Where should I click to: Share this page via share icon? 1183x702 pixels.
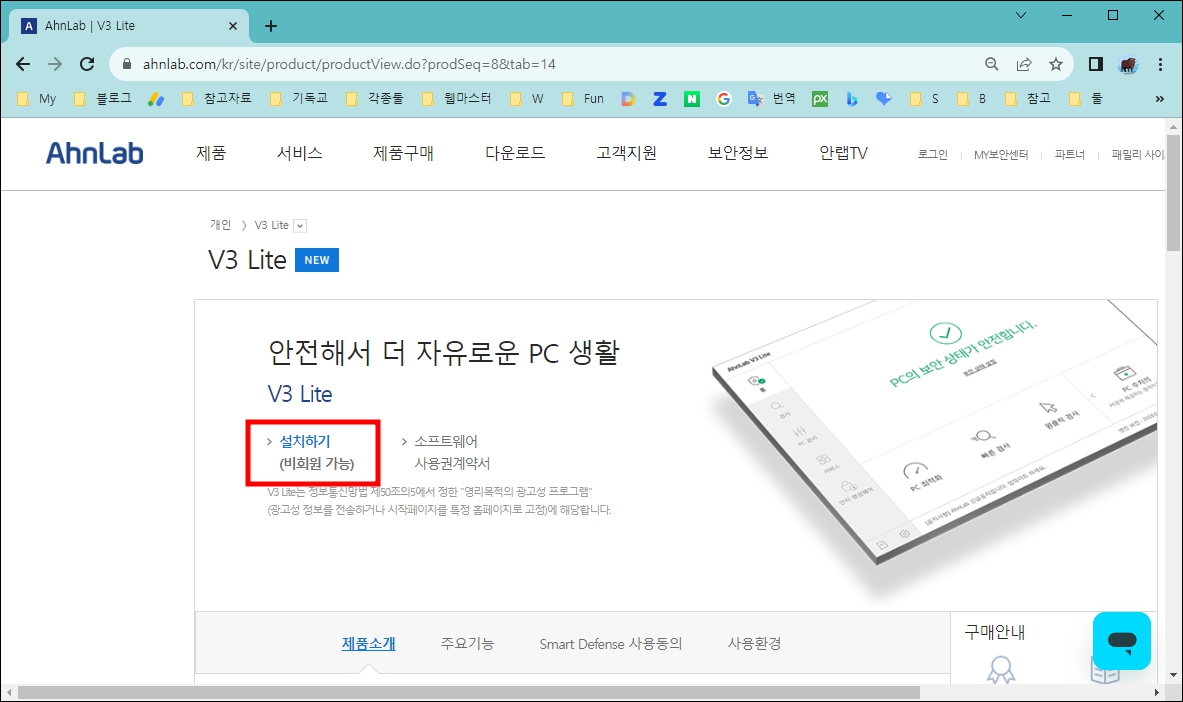[1024, 64]
